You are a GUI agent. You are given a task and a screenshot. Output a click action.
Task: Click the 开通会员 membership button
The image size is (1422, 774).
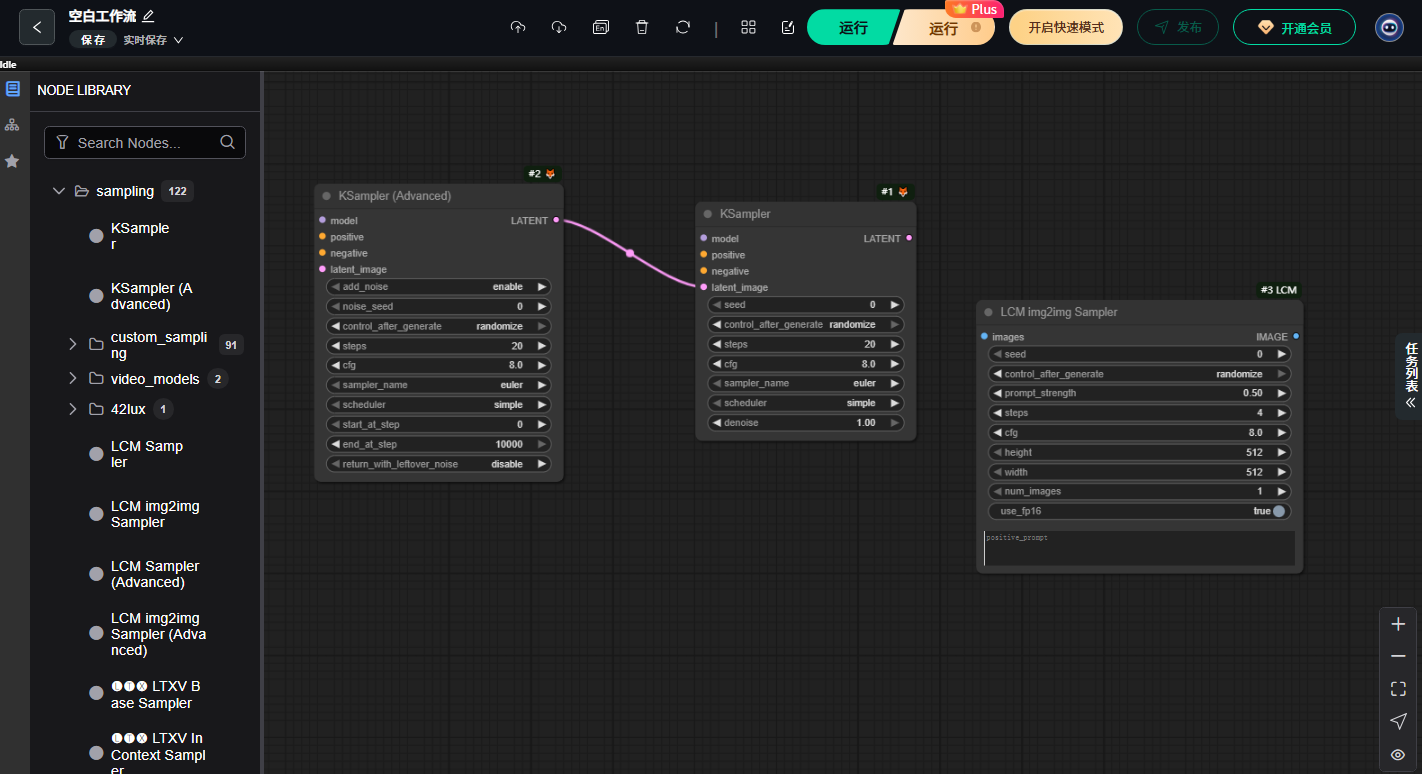(x=1294, y=27)
